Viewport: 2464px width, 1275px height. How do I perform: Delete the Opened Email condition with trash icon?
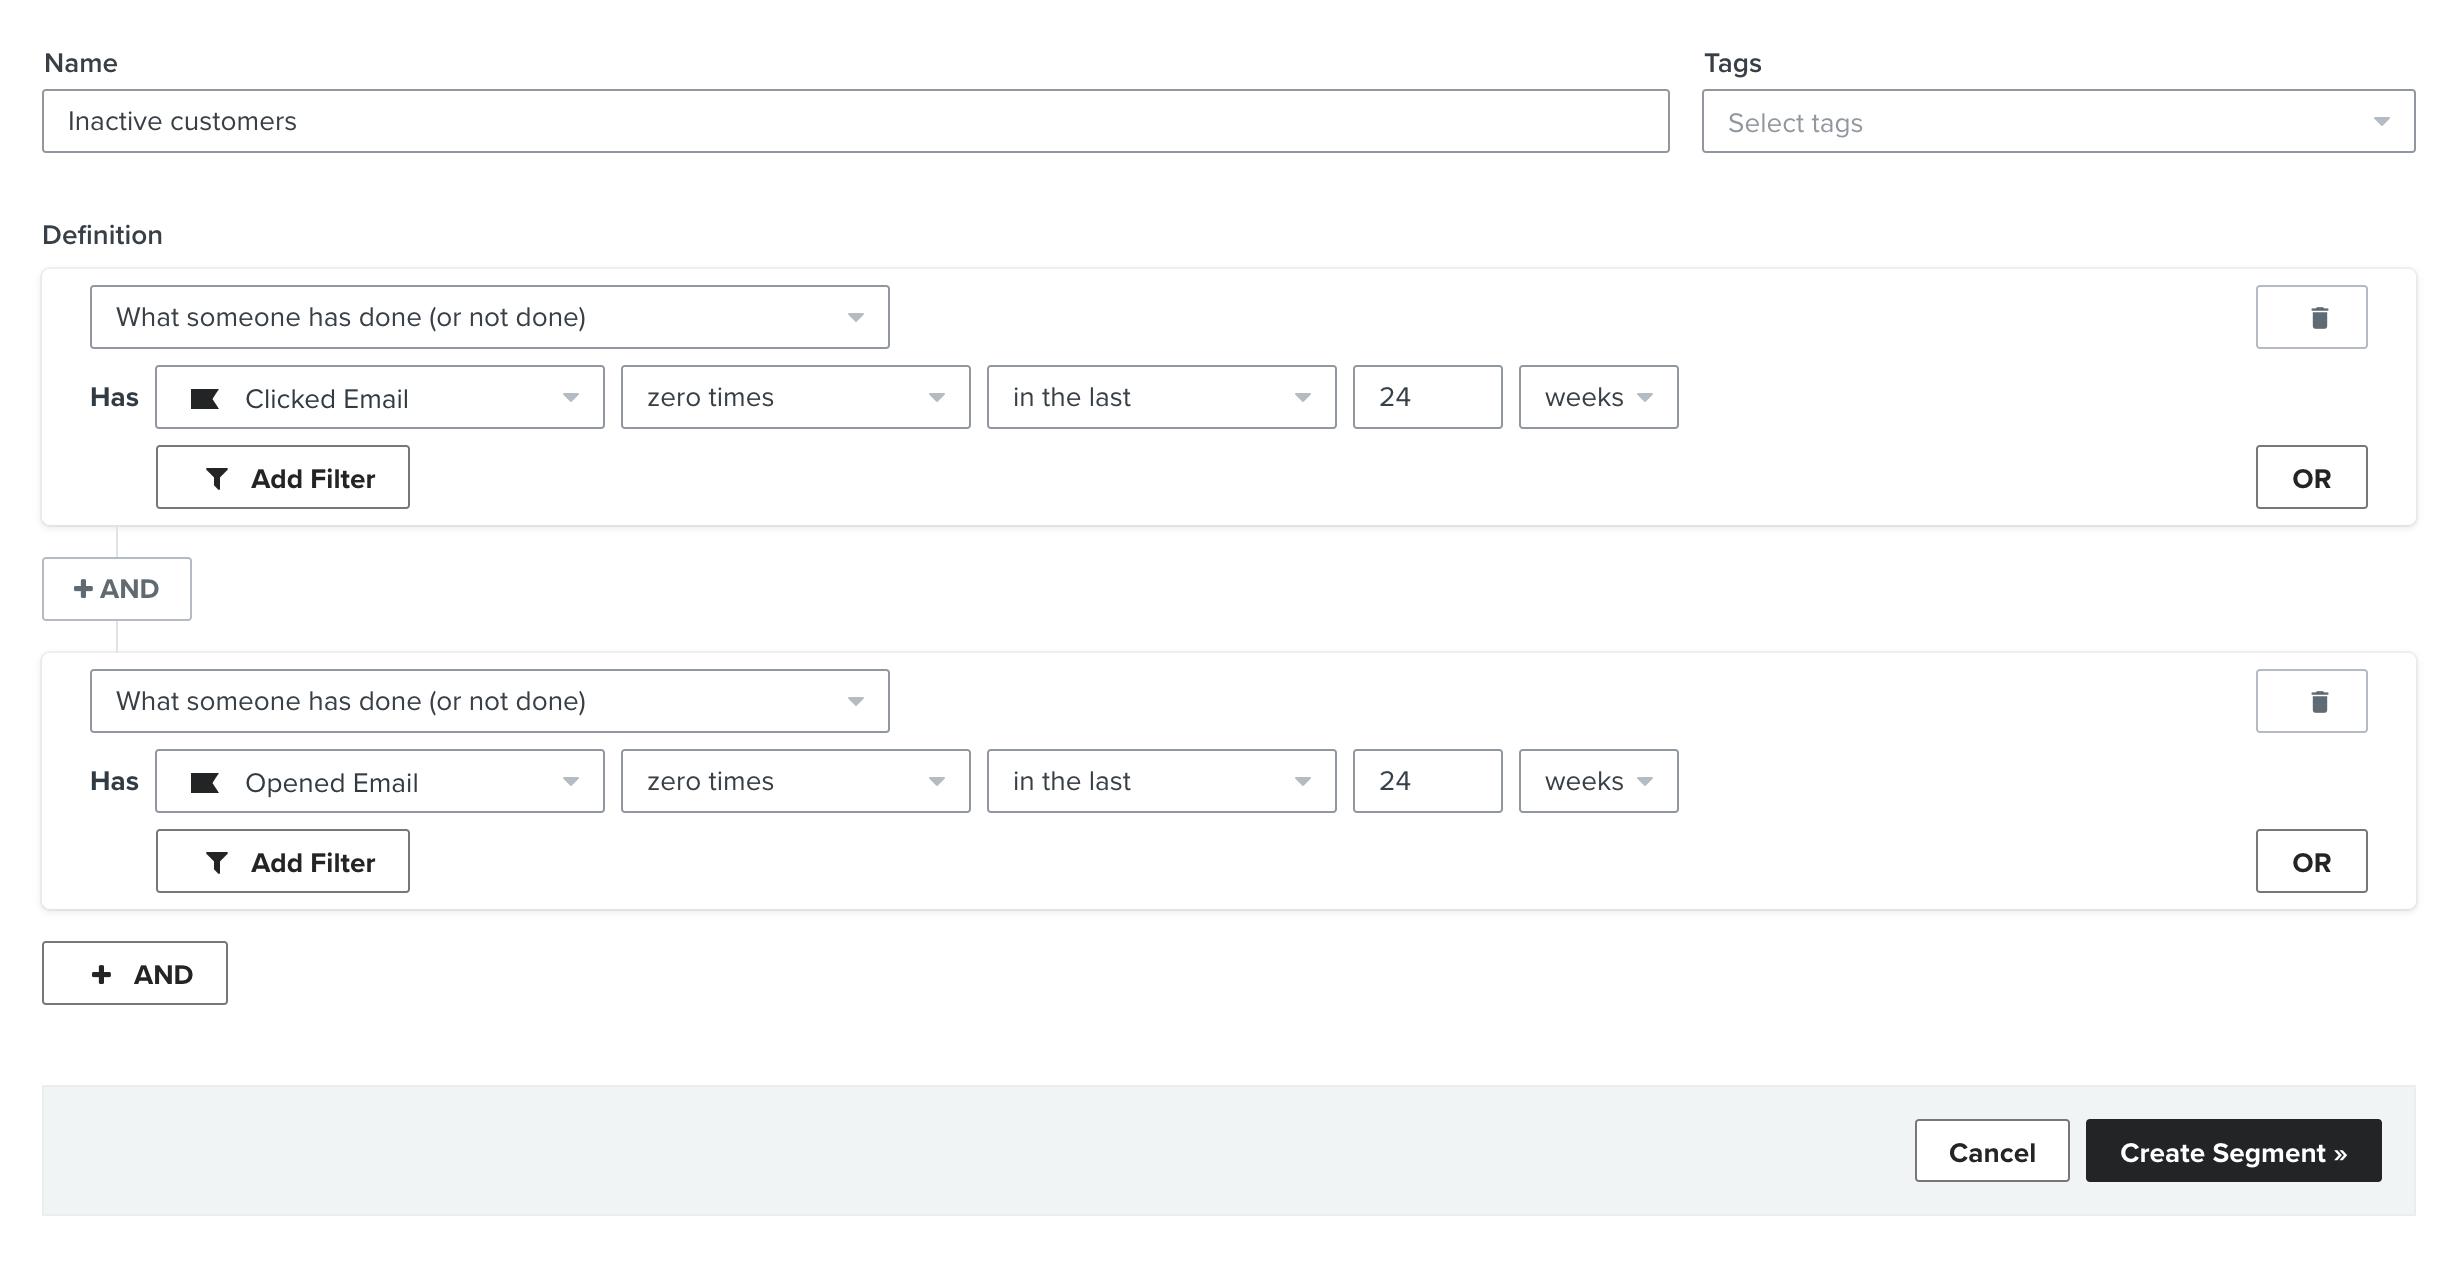point(2310,701)
